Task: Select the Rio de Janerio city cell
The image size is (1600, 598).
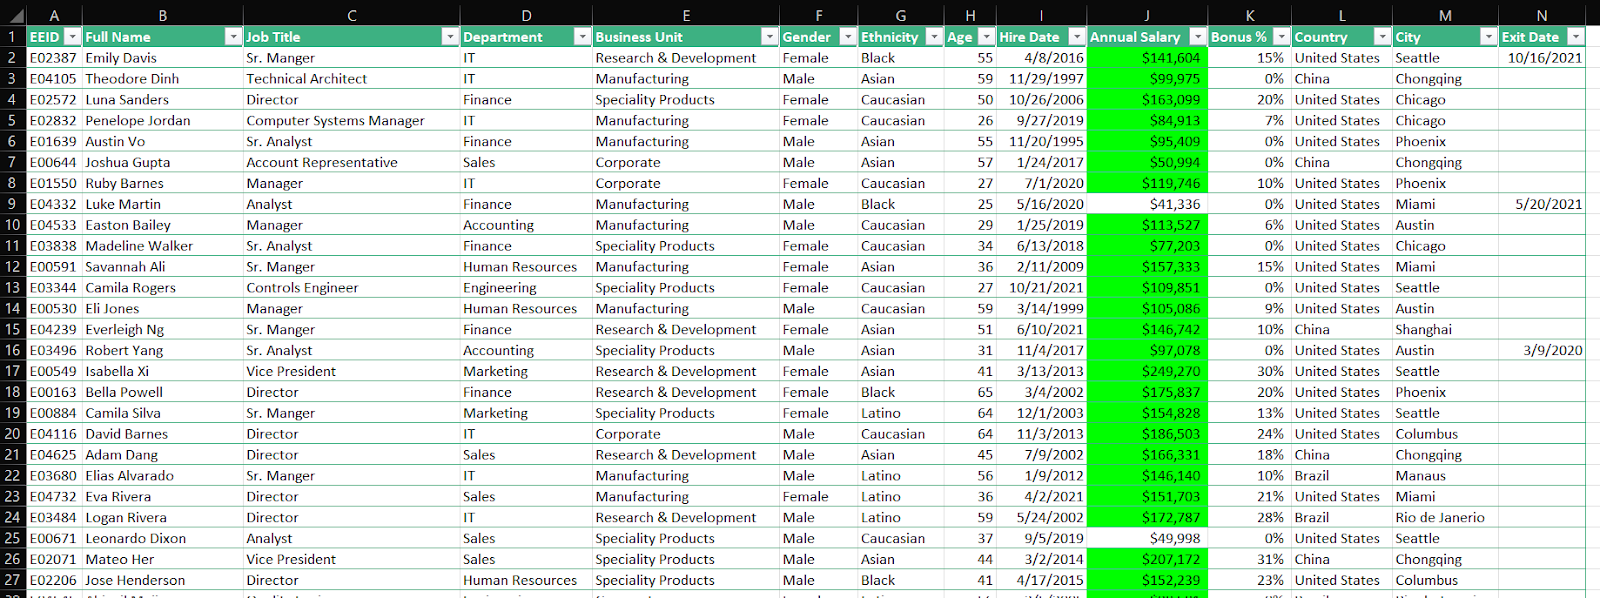Action: tap(1439, 518)
